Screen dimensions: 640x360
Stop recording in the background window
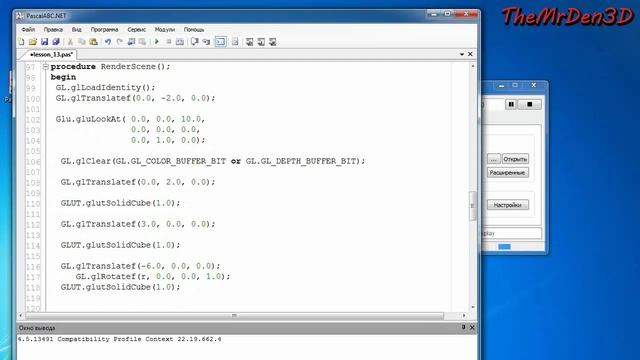(x=529, y=104)
